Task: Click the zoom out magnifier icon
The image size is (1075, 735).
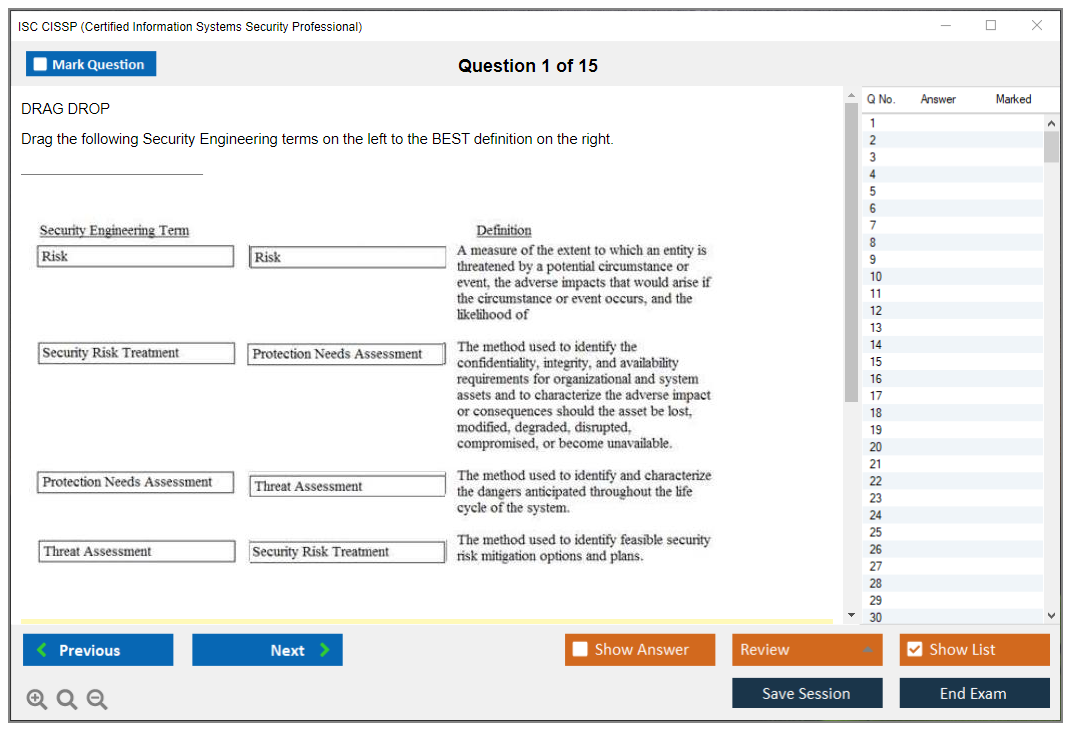Action: [x=97, y=700]
